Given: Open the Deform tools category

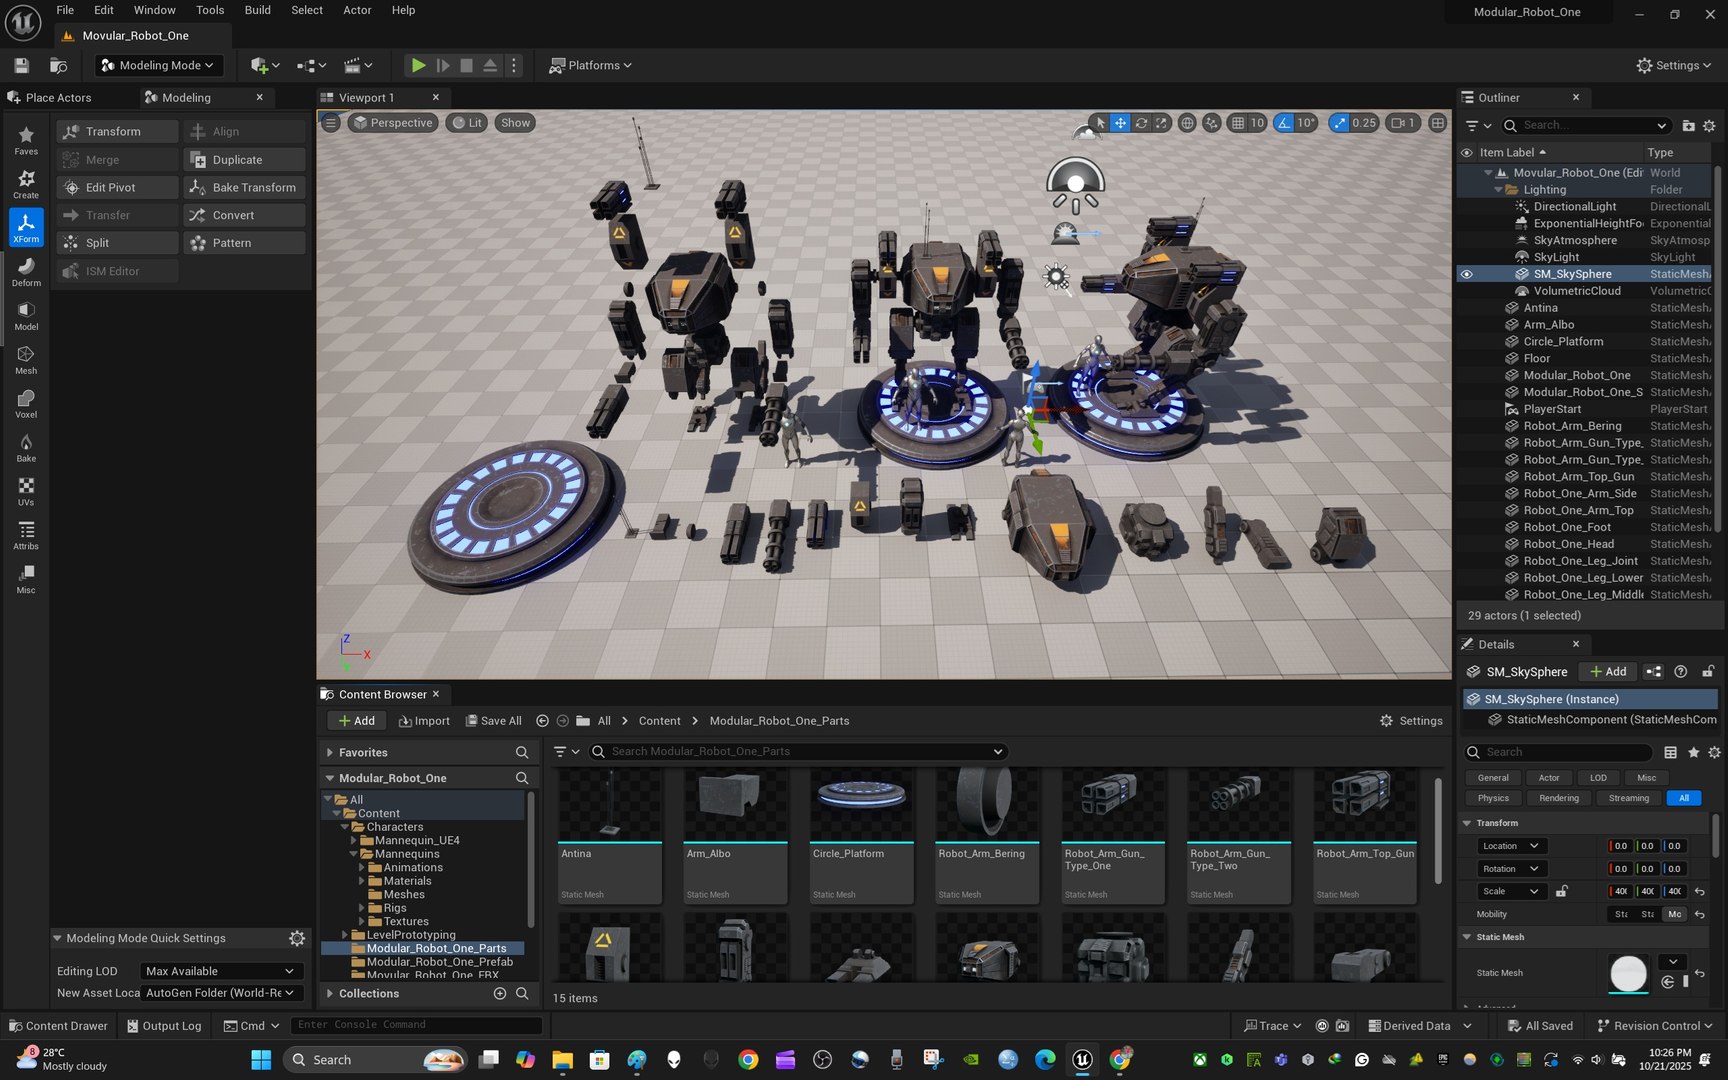Looking at the screenshot, I should coord(26,271).
